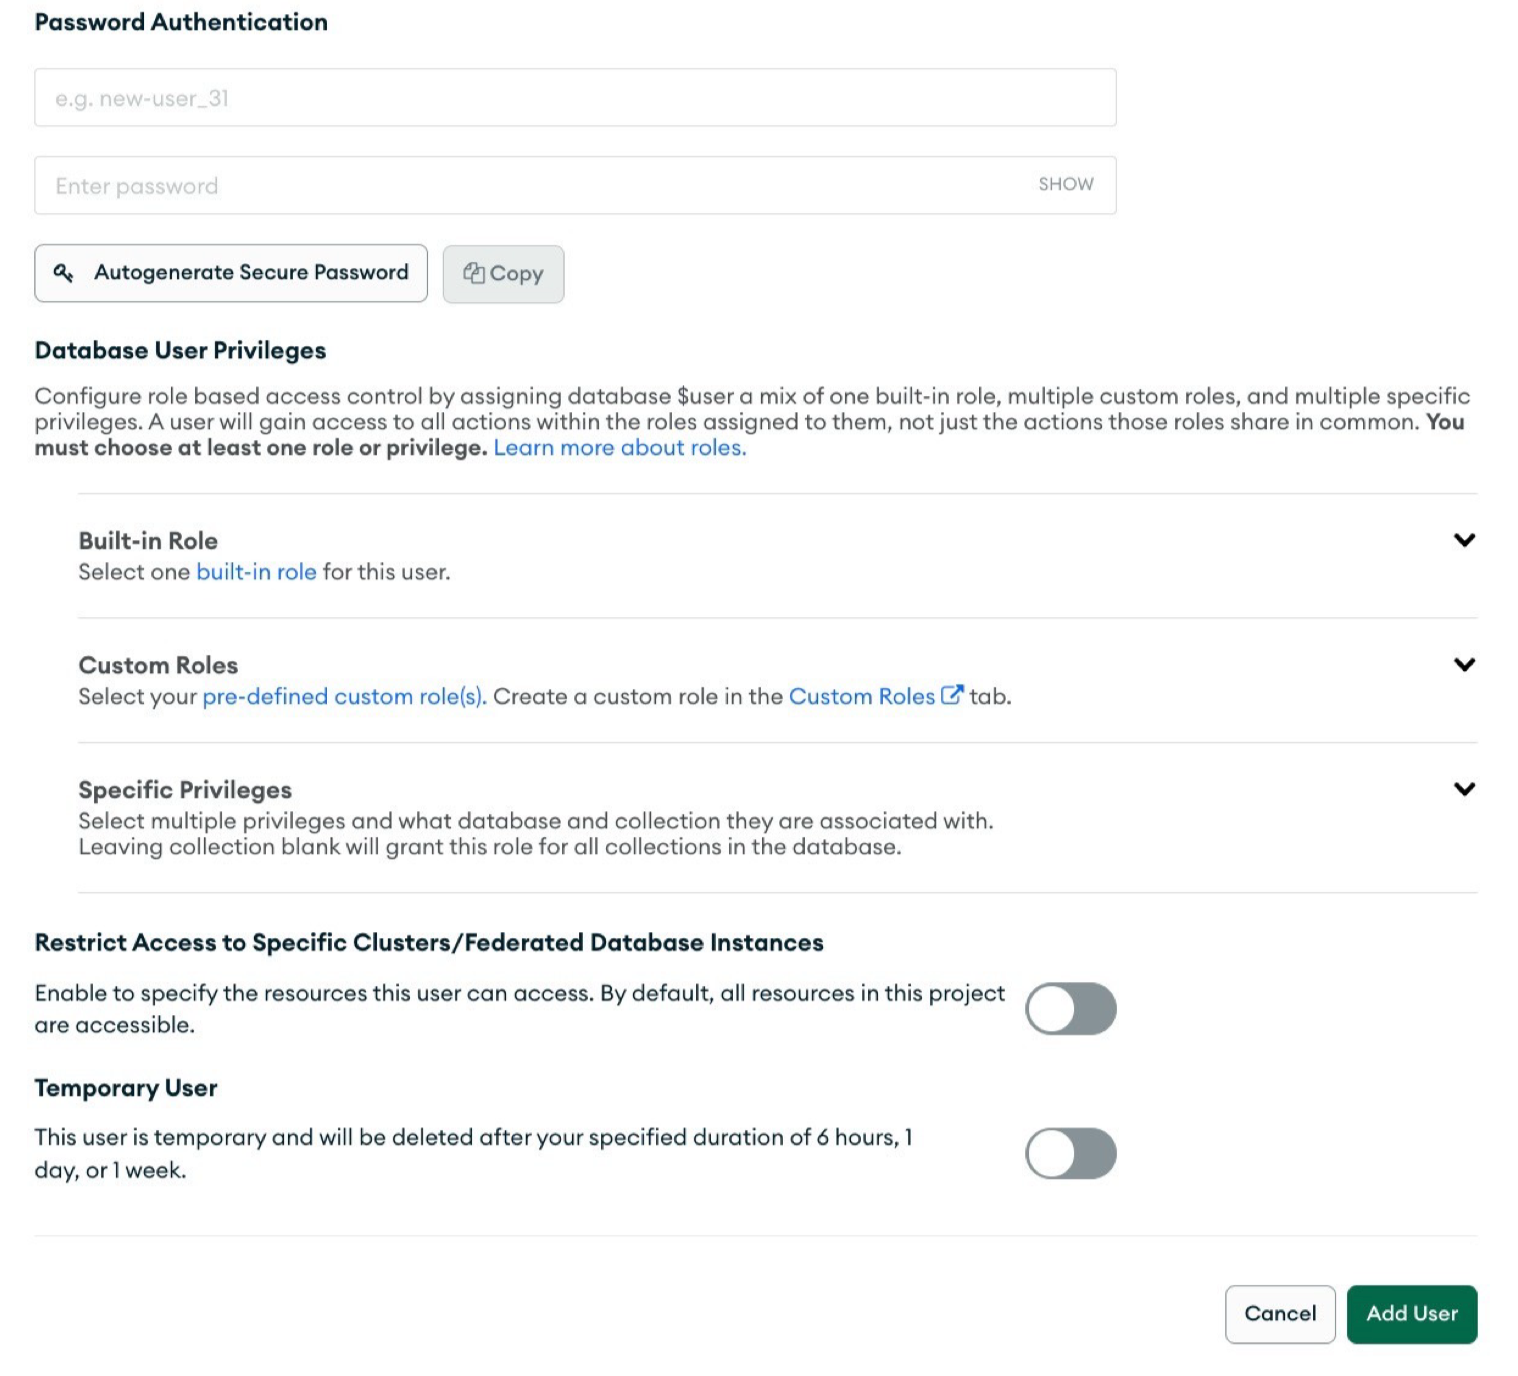The height and width of the screenshot is (1376, 1518).
Task: Click the key icon for password autogeneration
Action: pyautogui.click(x=63, y=273)
